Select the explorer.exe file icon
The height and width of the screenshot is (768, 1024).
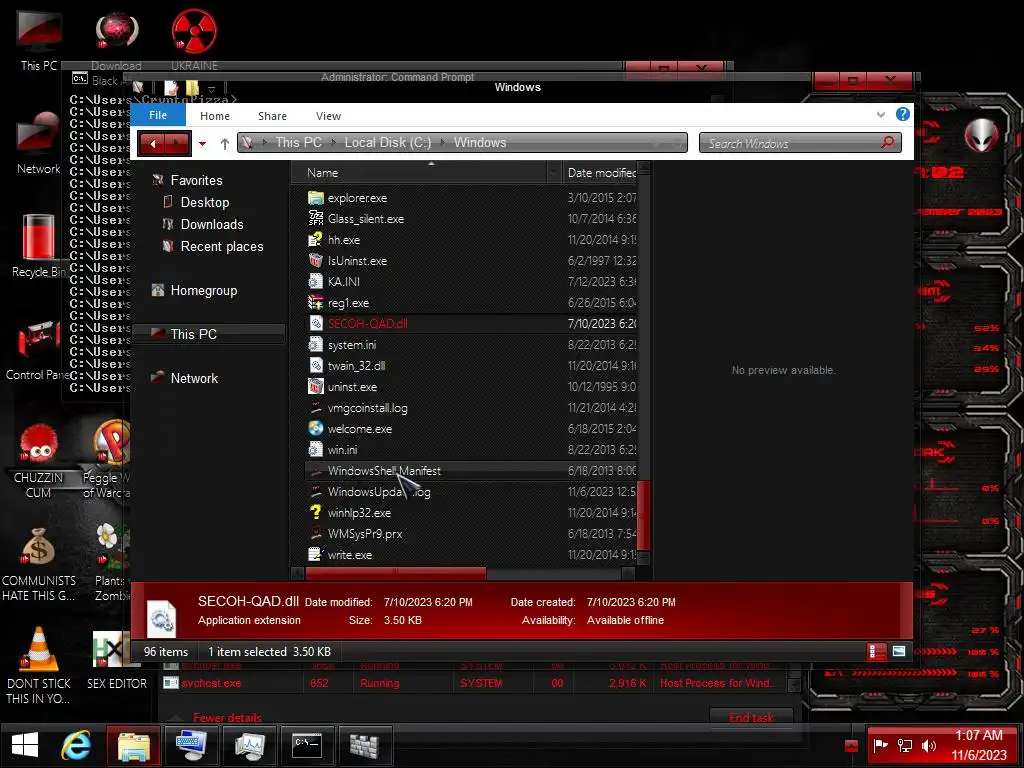click(315, 198)
